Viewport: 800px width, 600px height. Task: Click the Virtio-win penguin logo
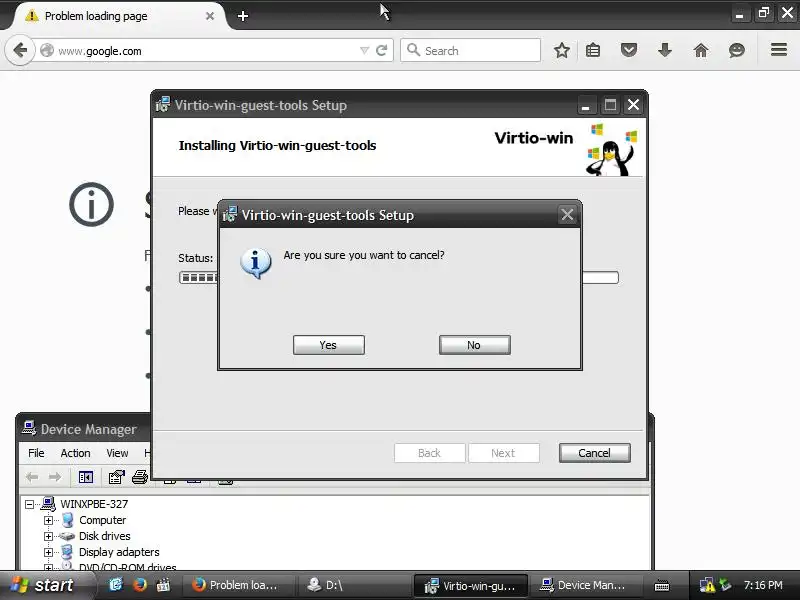tap(611, 150)
